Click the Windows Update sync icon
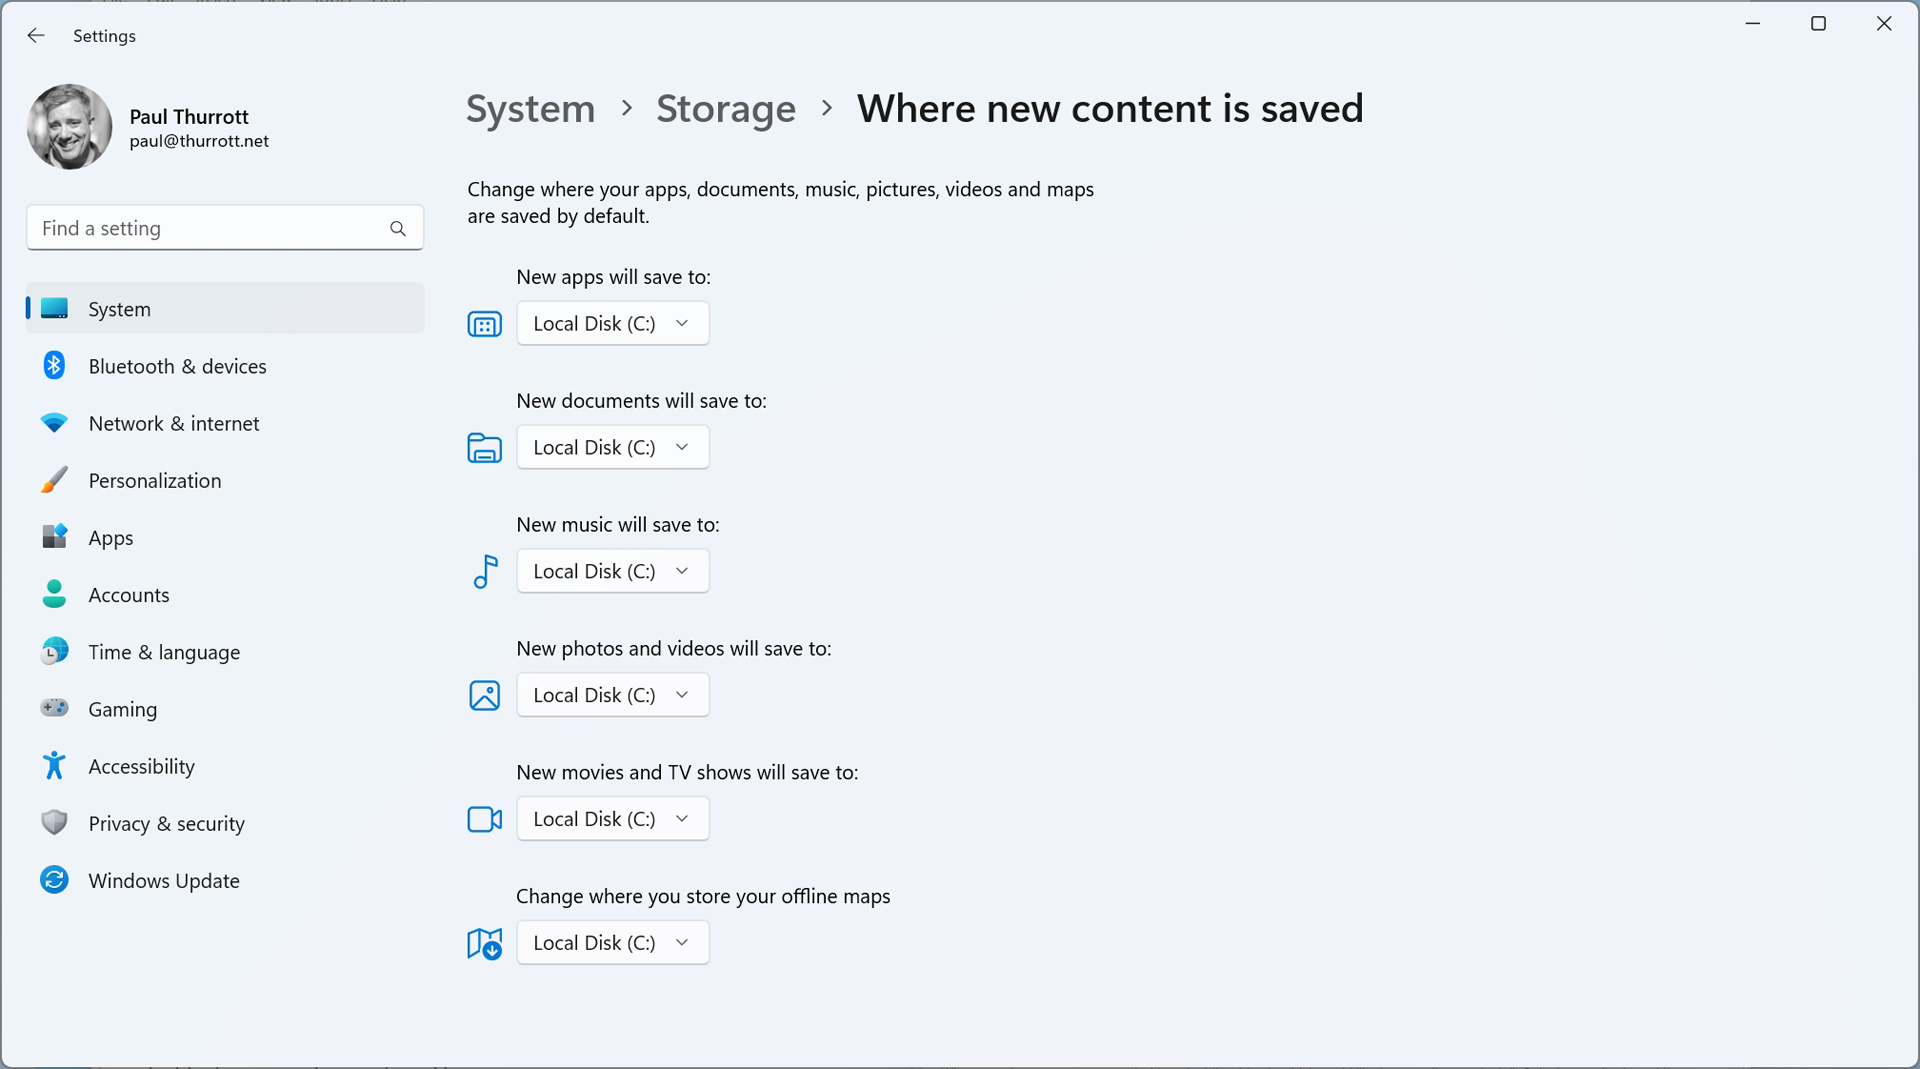The image size is (1920, 1069). coord(54,880)
